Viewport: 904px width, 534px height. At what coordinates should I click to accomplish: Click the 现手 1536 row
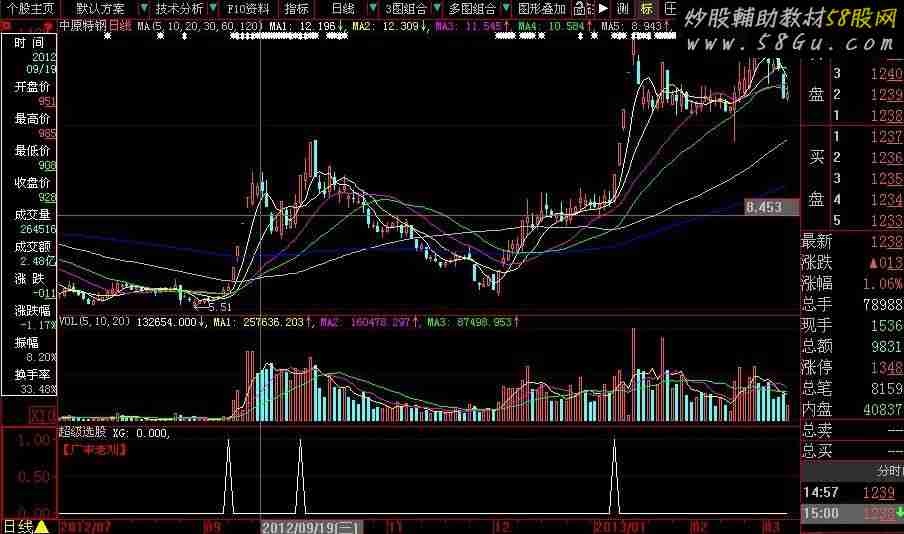(852, 325)
